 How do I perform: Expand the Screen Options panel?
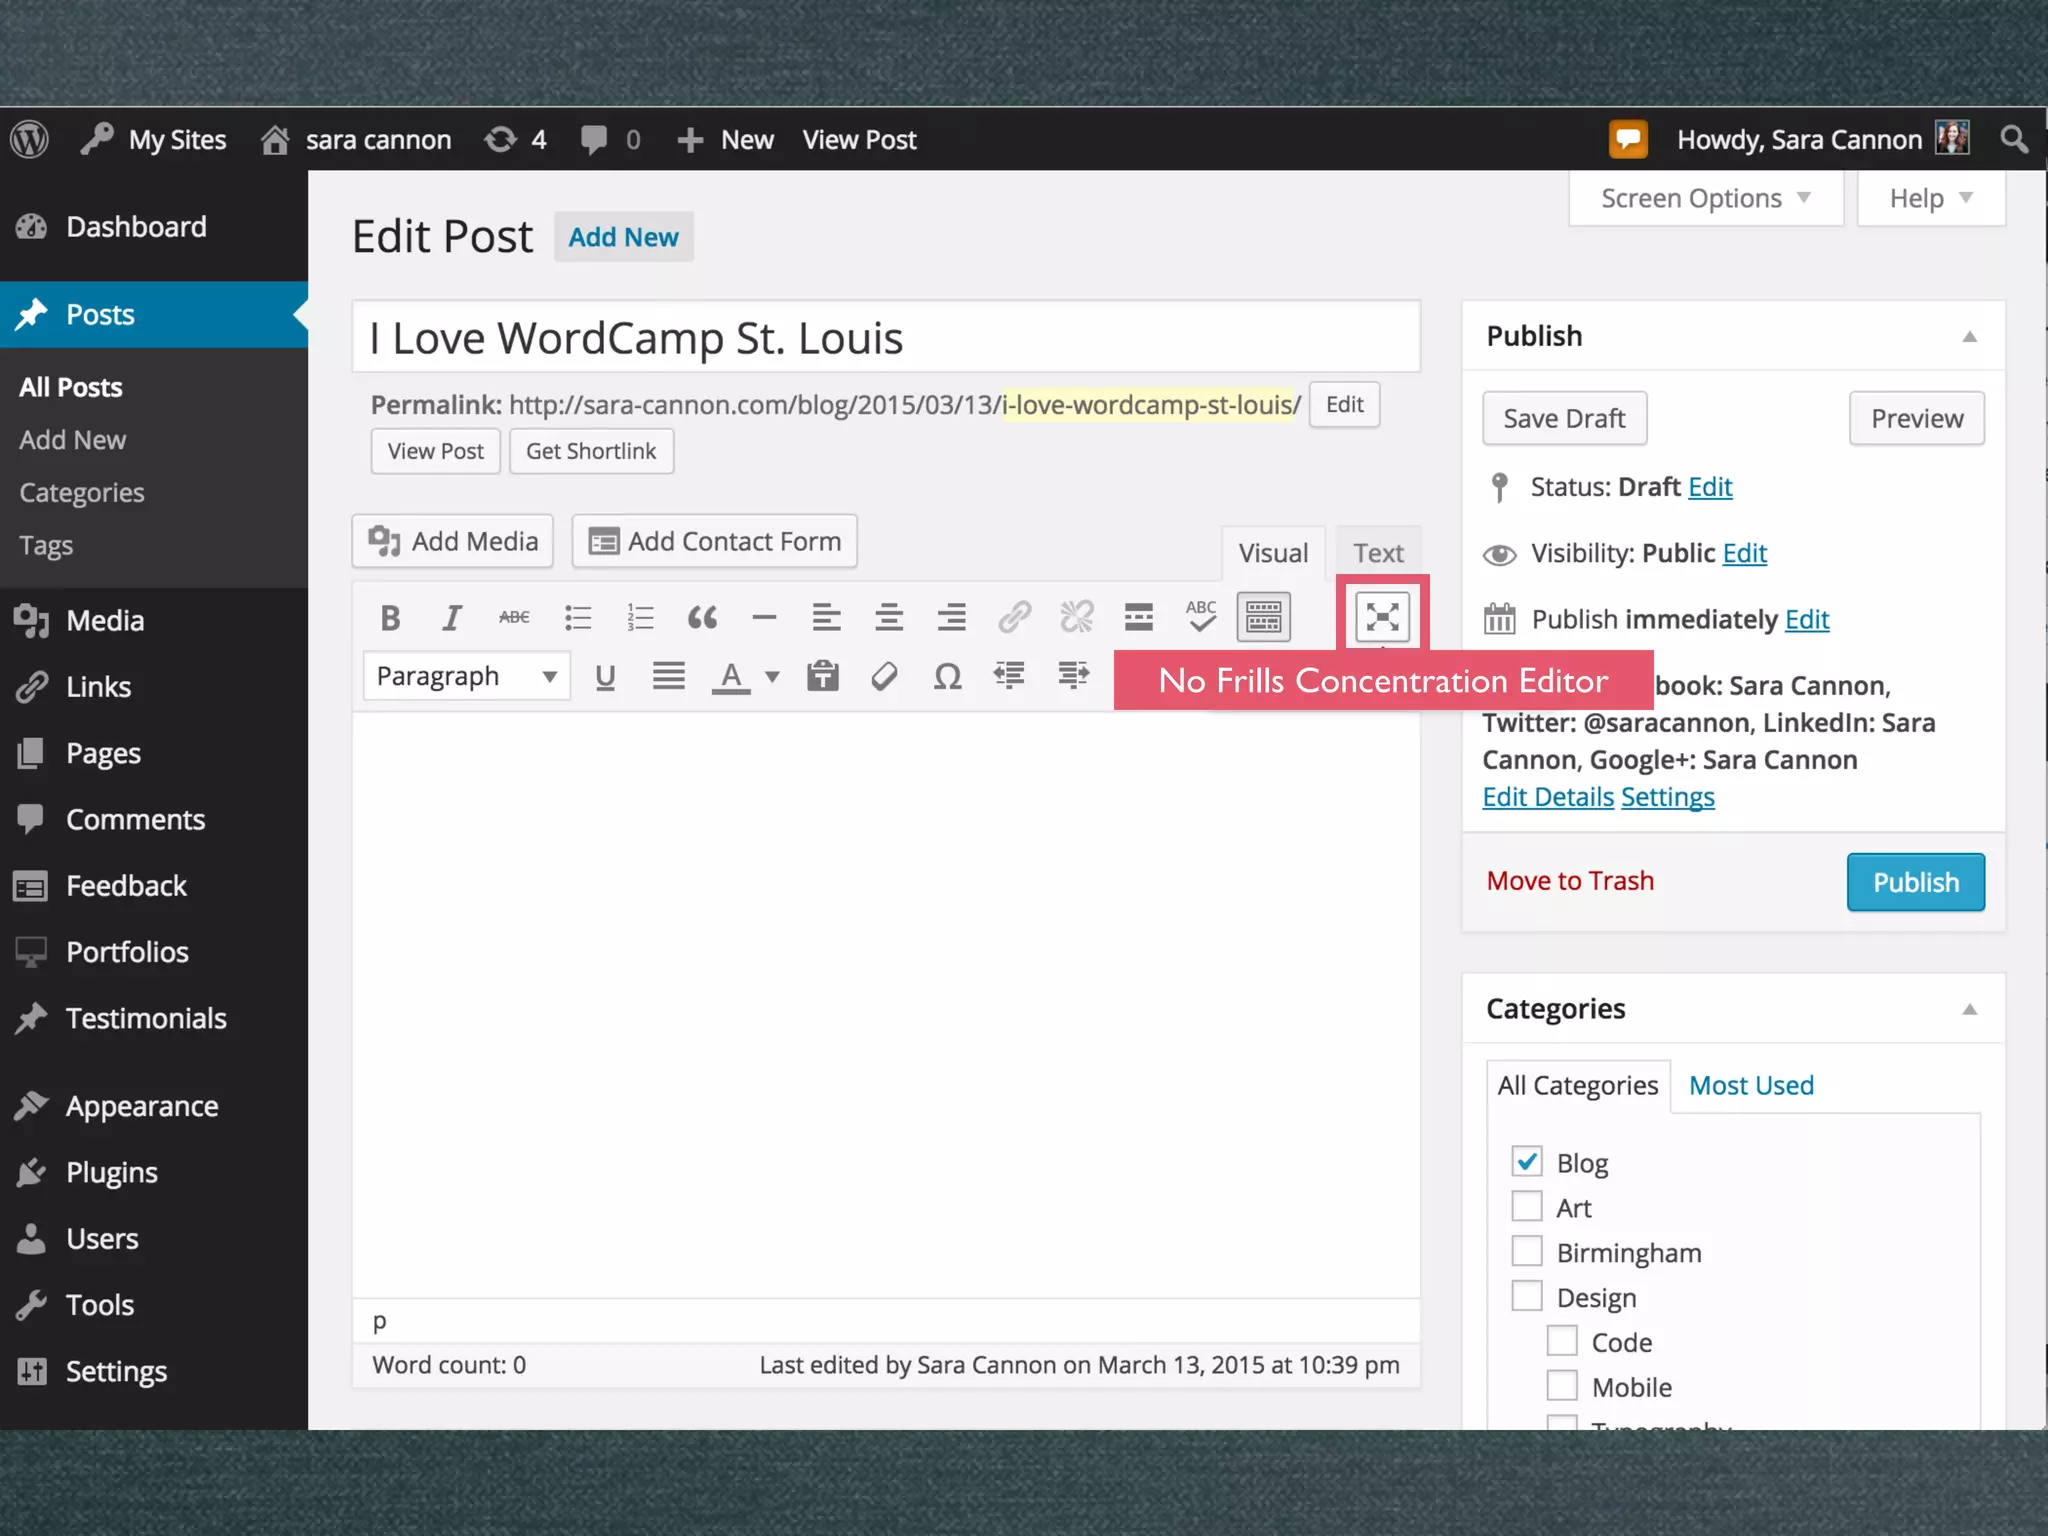1705,198
